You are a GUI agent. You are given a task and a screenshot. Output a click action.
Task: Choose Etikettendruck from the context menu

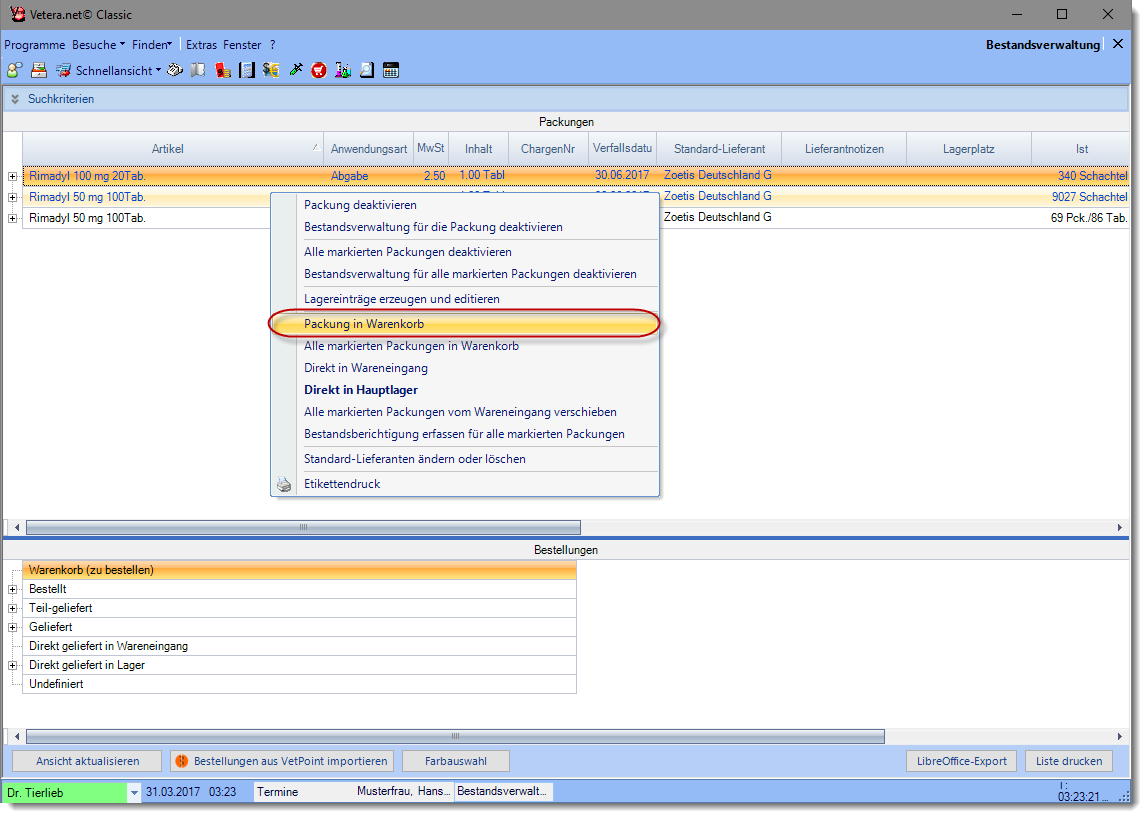tap(342, 484)
